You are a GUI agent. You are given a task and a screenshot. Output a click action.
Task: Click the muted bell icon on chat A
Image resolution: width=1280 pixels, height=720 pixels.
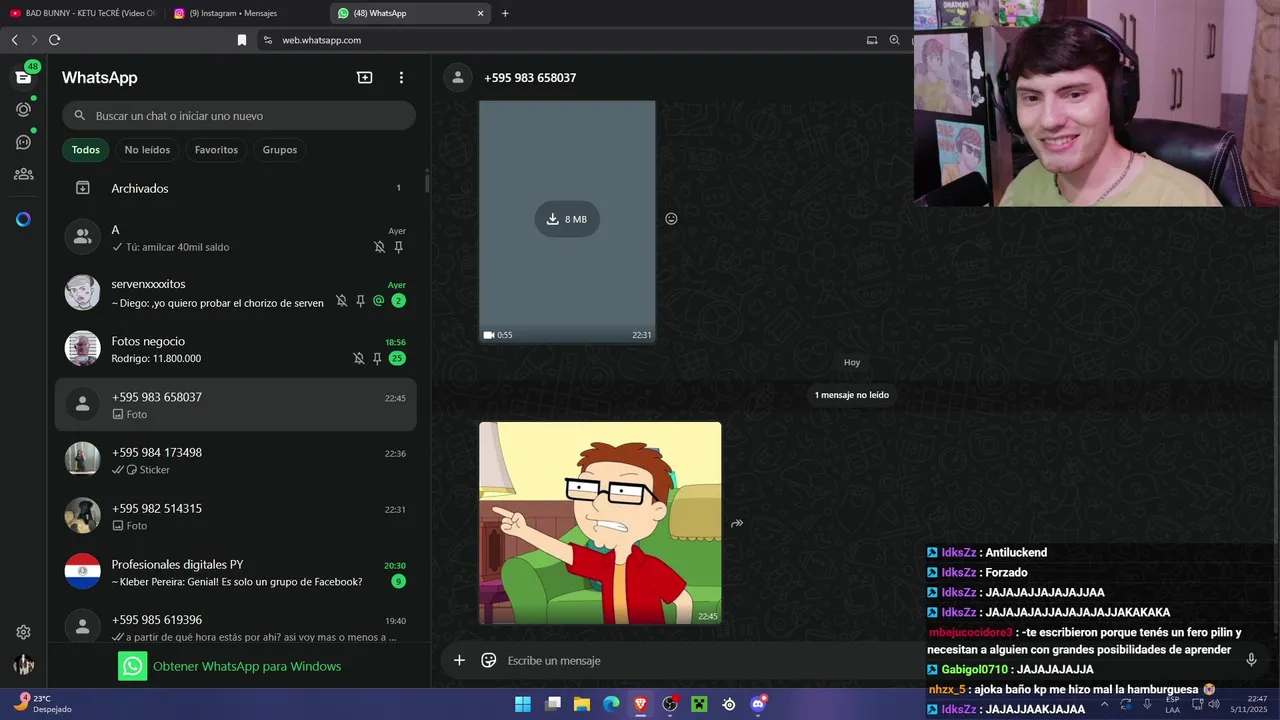pos(379,247)
